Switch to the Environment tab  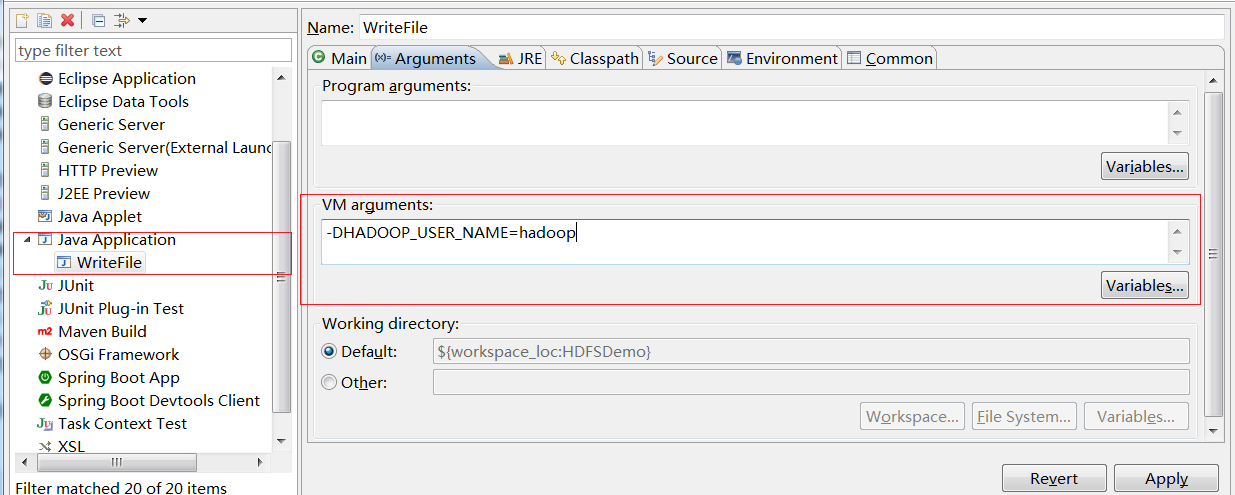782,59
